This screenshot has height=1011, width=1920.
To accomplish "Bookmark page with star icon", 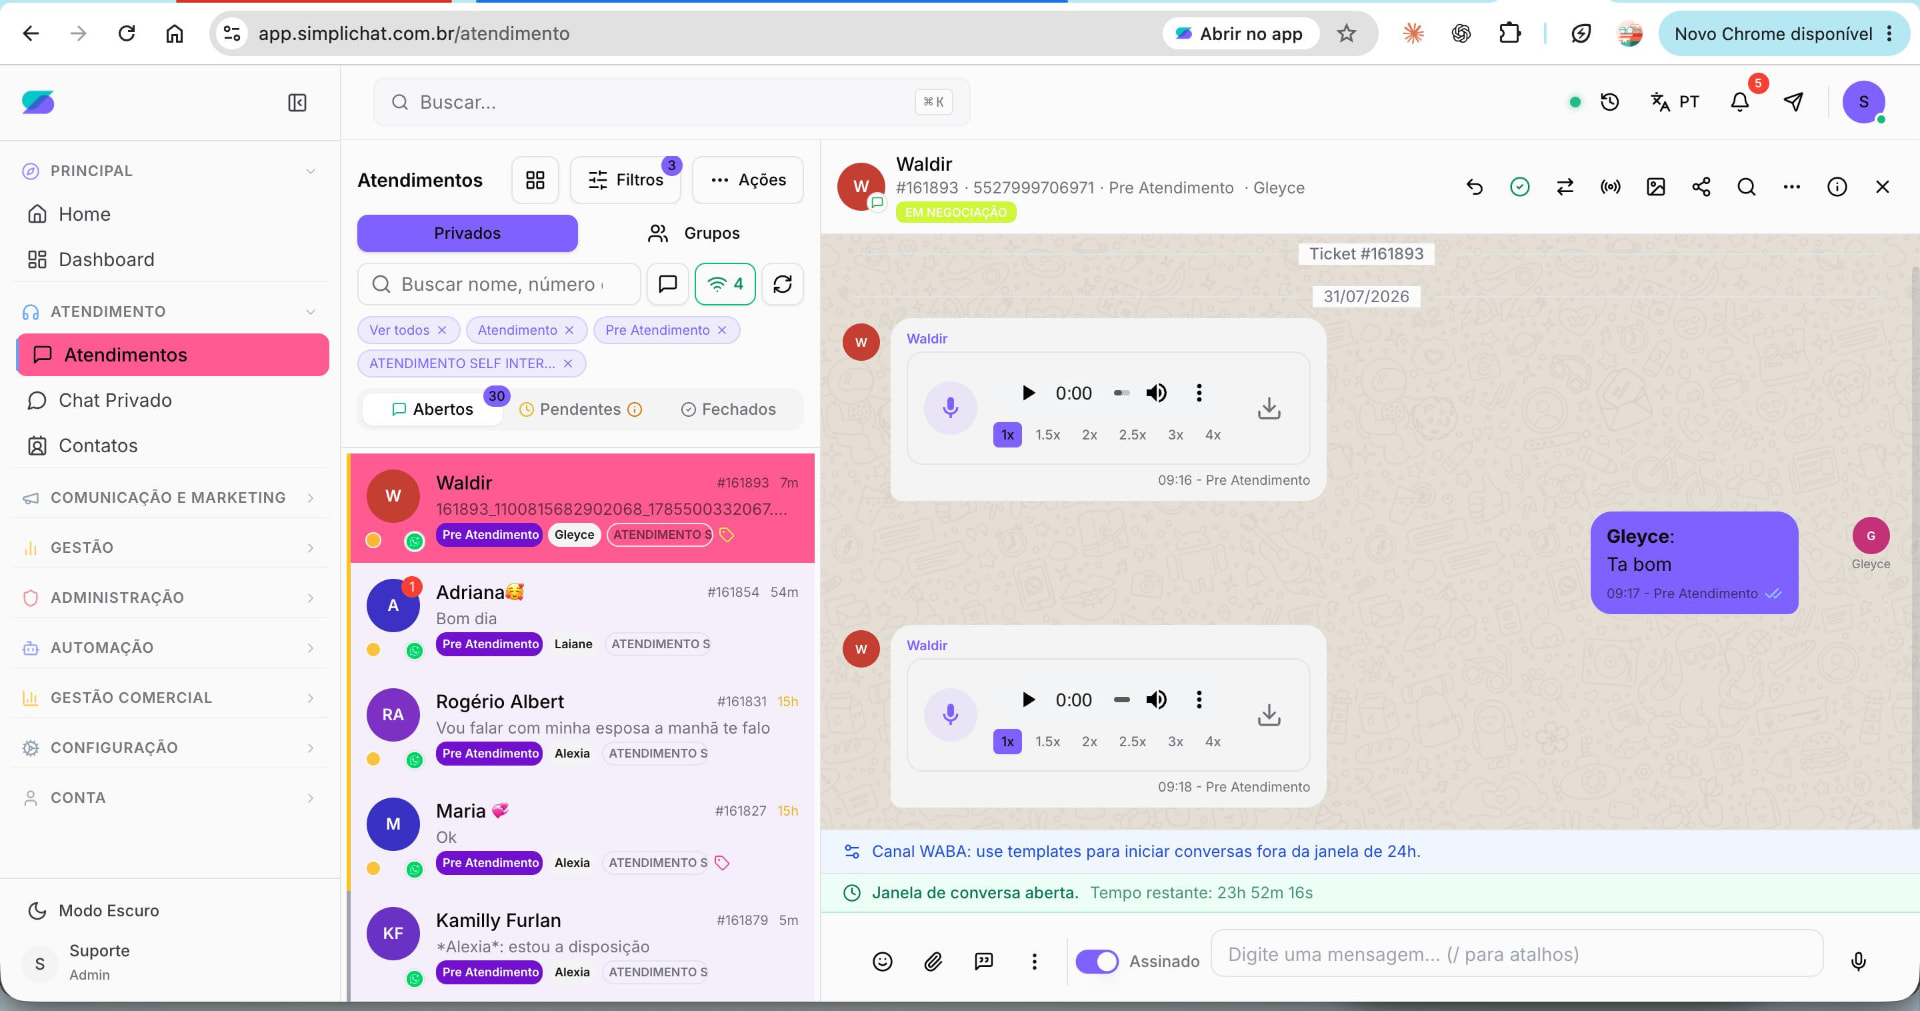I will (1347, 33).
